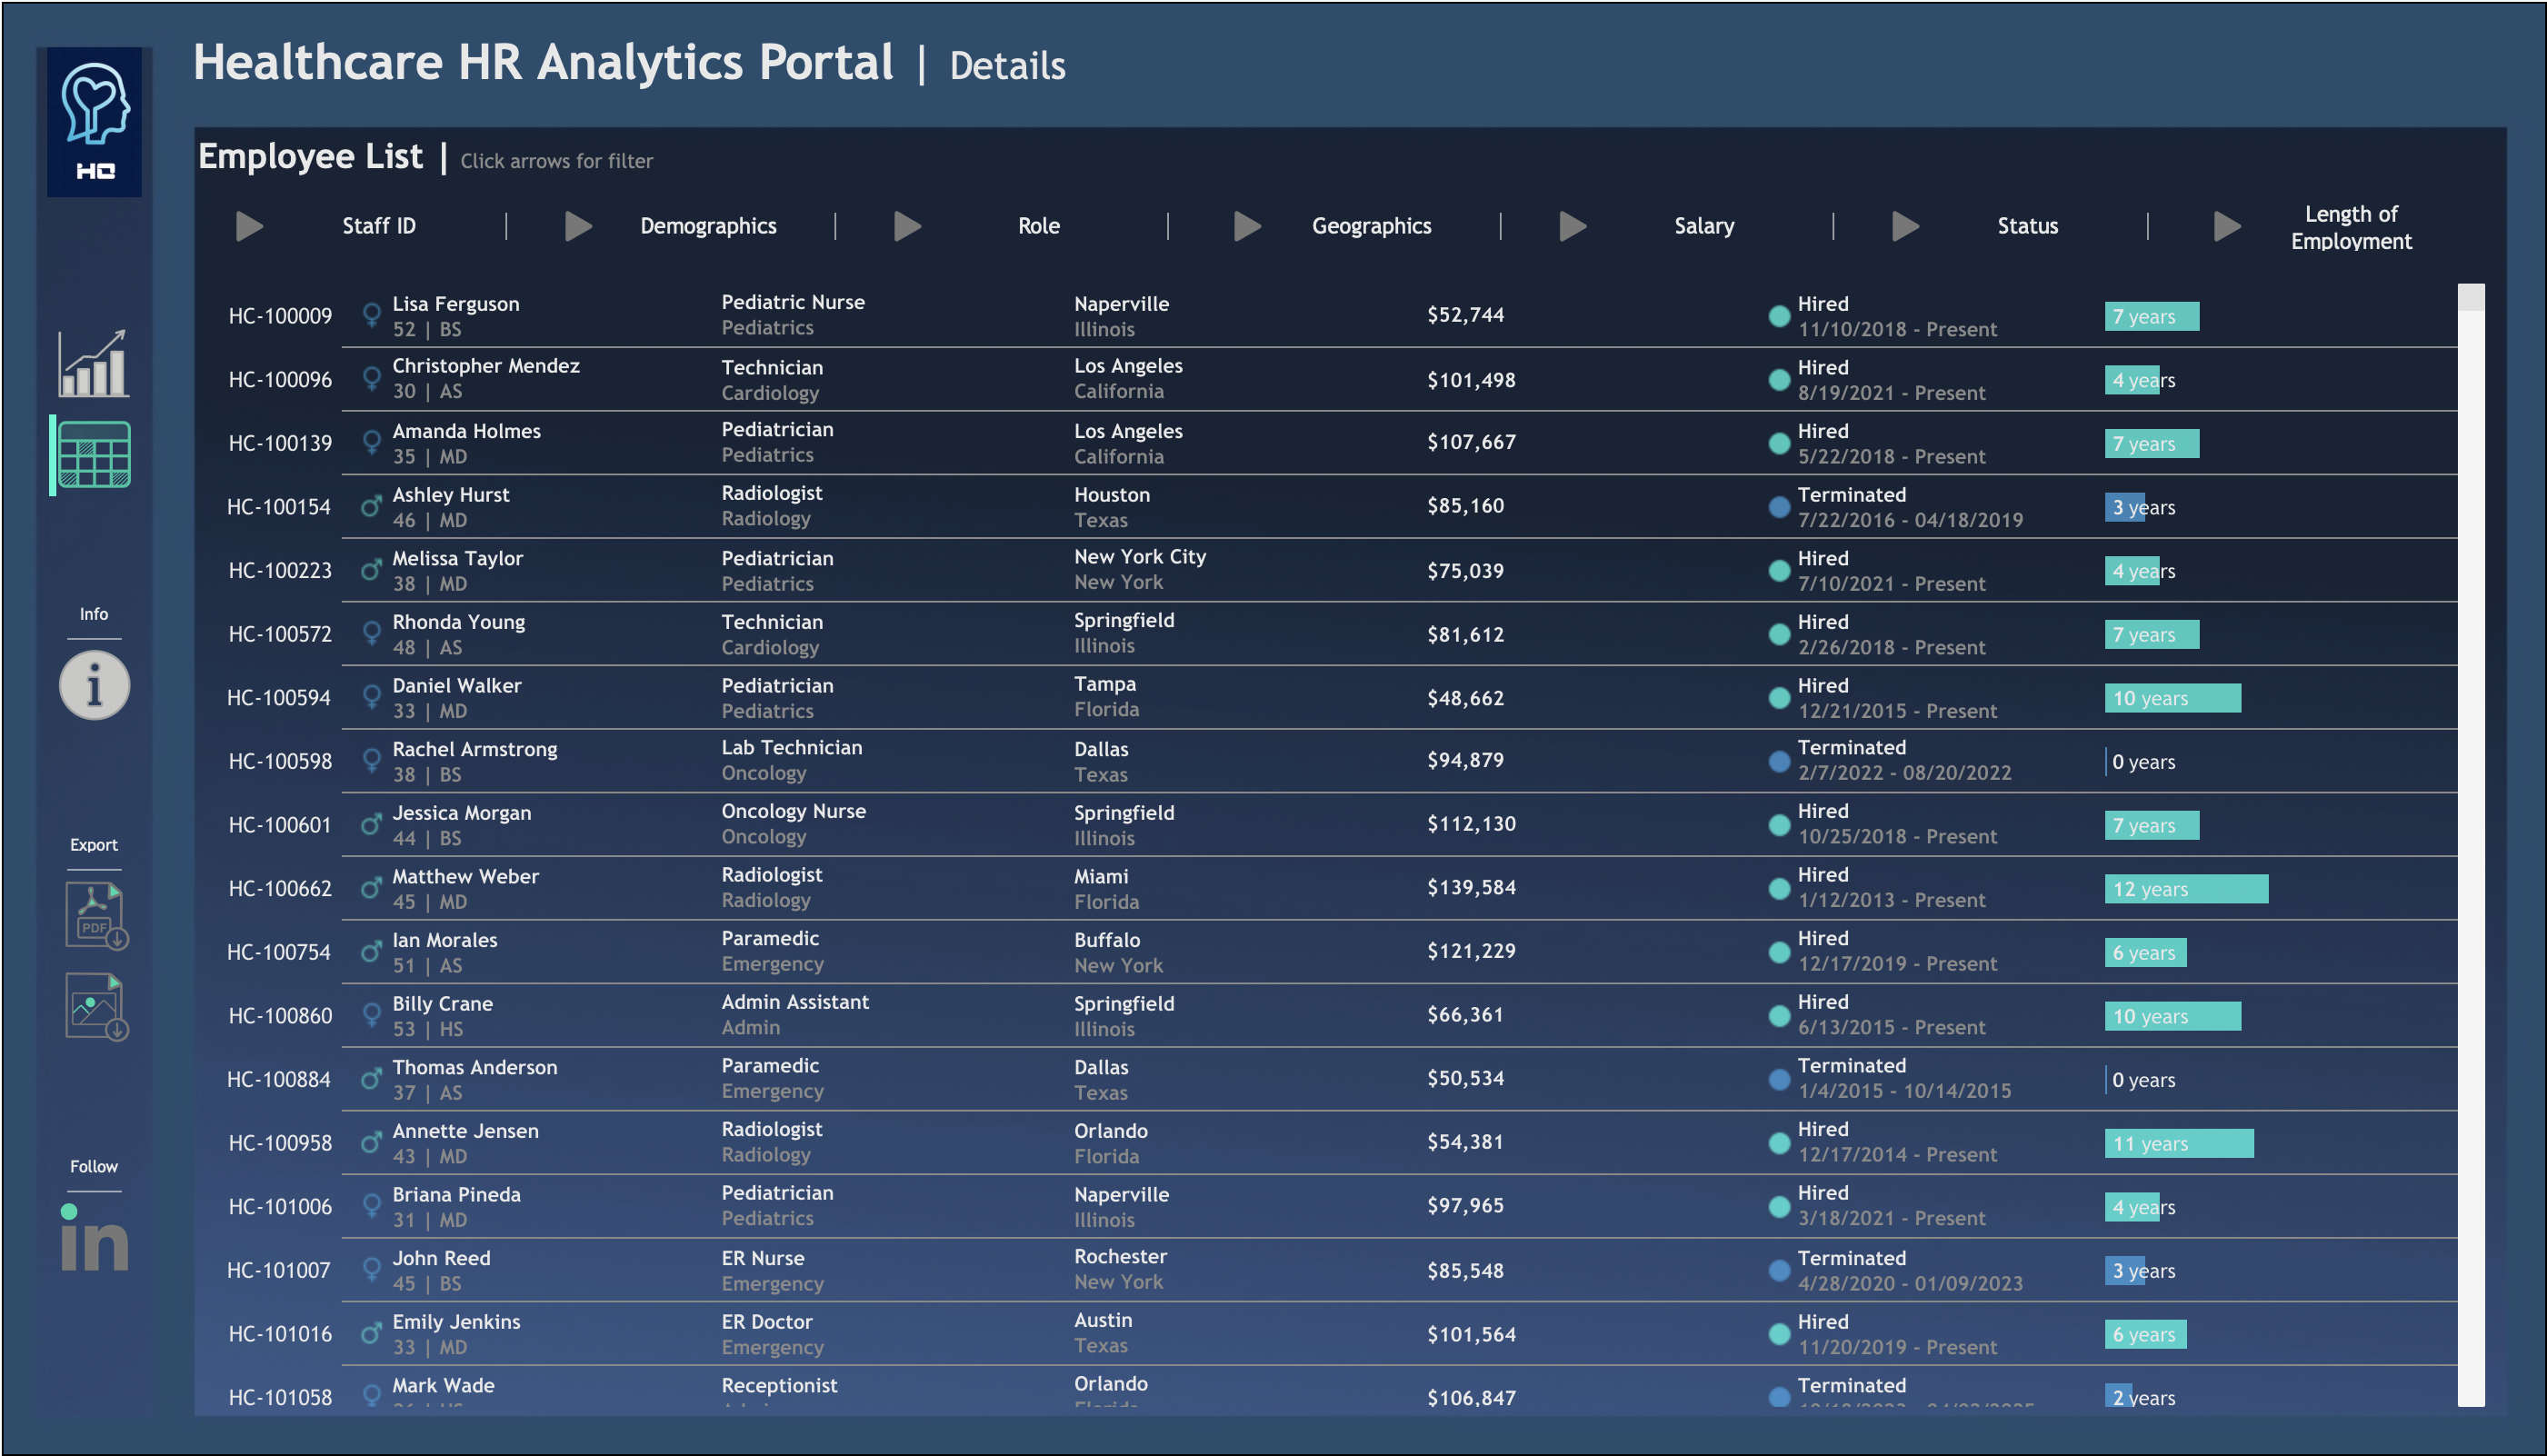Select the Employee List header
The height and width of the screenshot is (1456, 2547).
pos(311,156)
